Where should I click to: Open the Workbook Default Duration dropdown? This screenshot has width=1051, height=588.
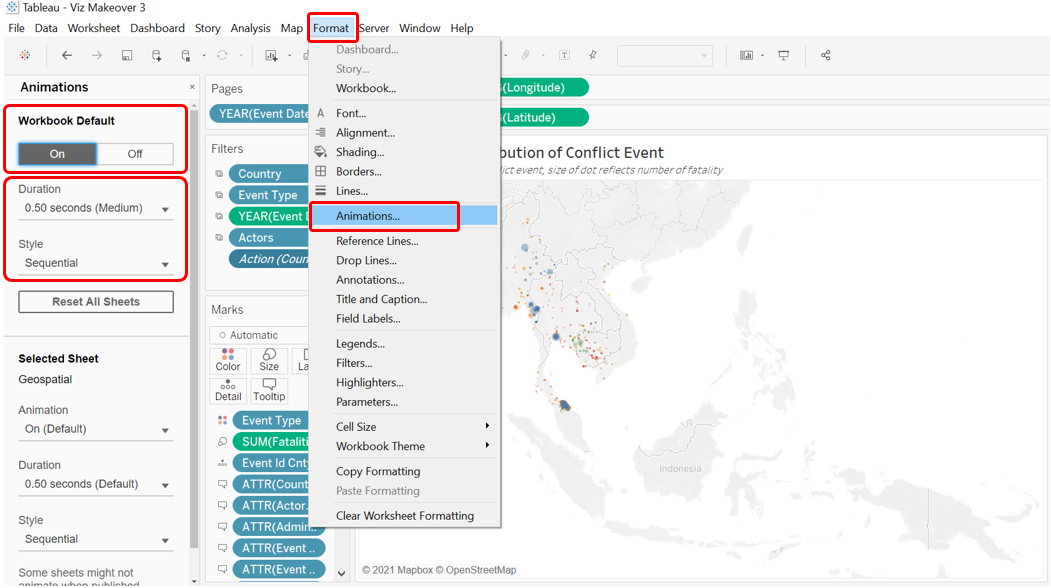click(x=96, y=209)
